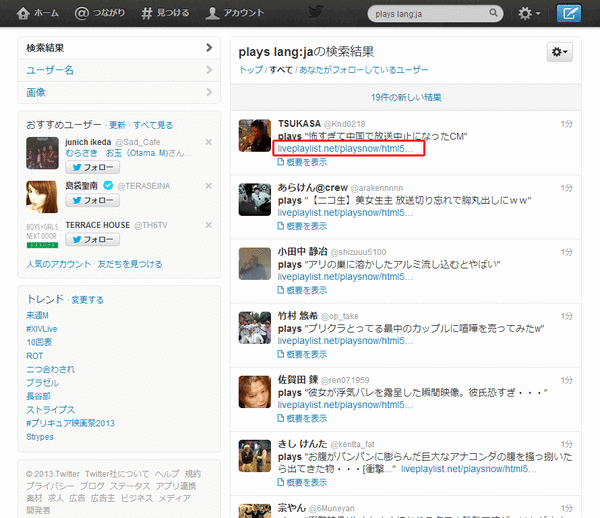Open liveplaylist link in きし けんた tweet
This screenshot has height=518, width=600.
coord(469,469)
